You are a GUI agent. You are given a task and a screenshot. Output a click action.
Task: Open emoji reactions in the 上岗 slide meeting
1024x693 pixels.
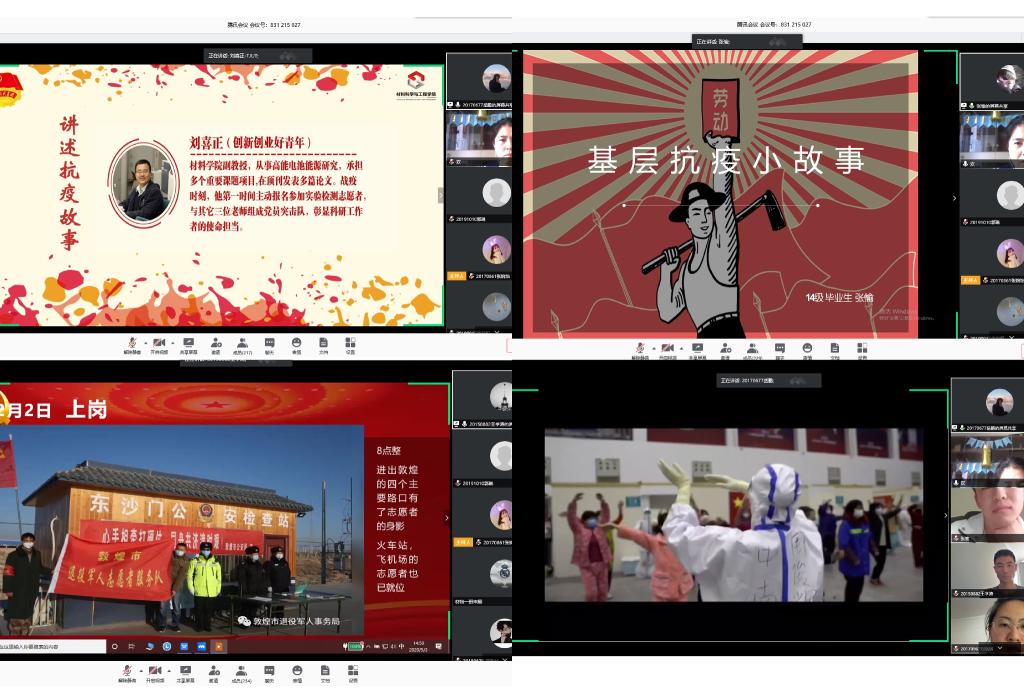(297, 674)
